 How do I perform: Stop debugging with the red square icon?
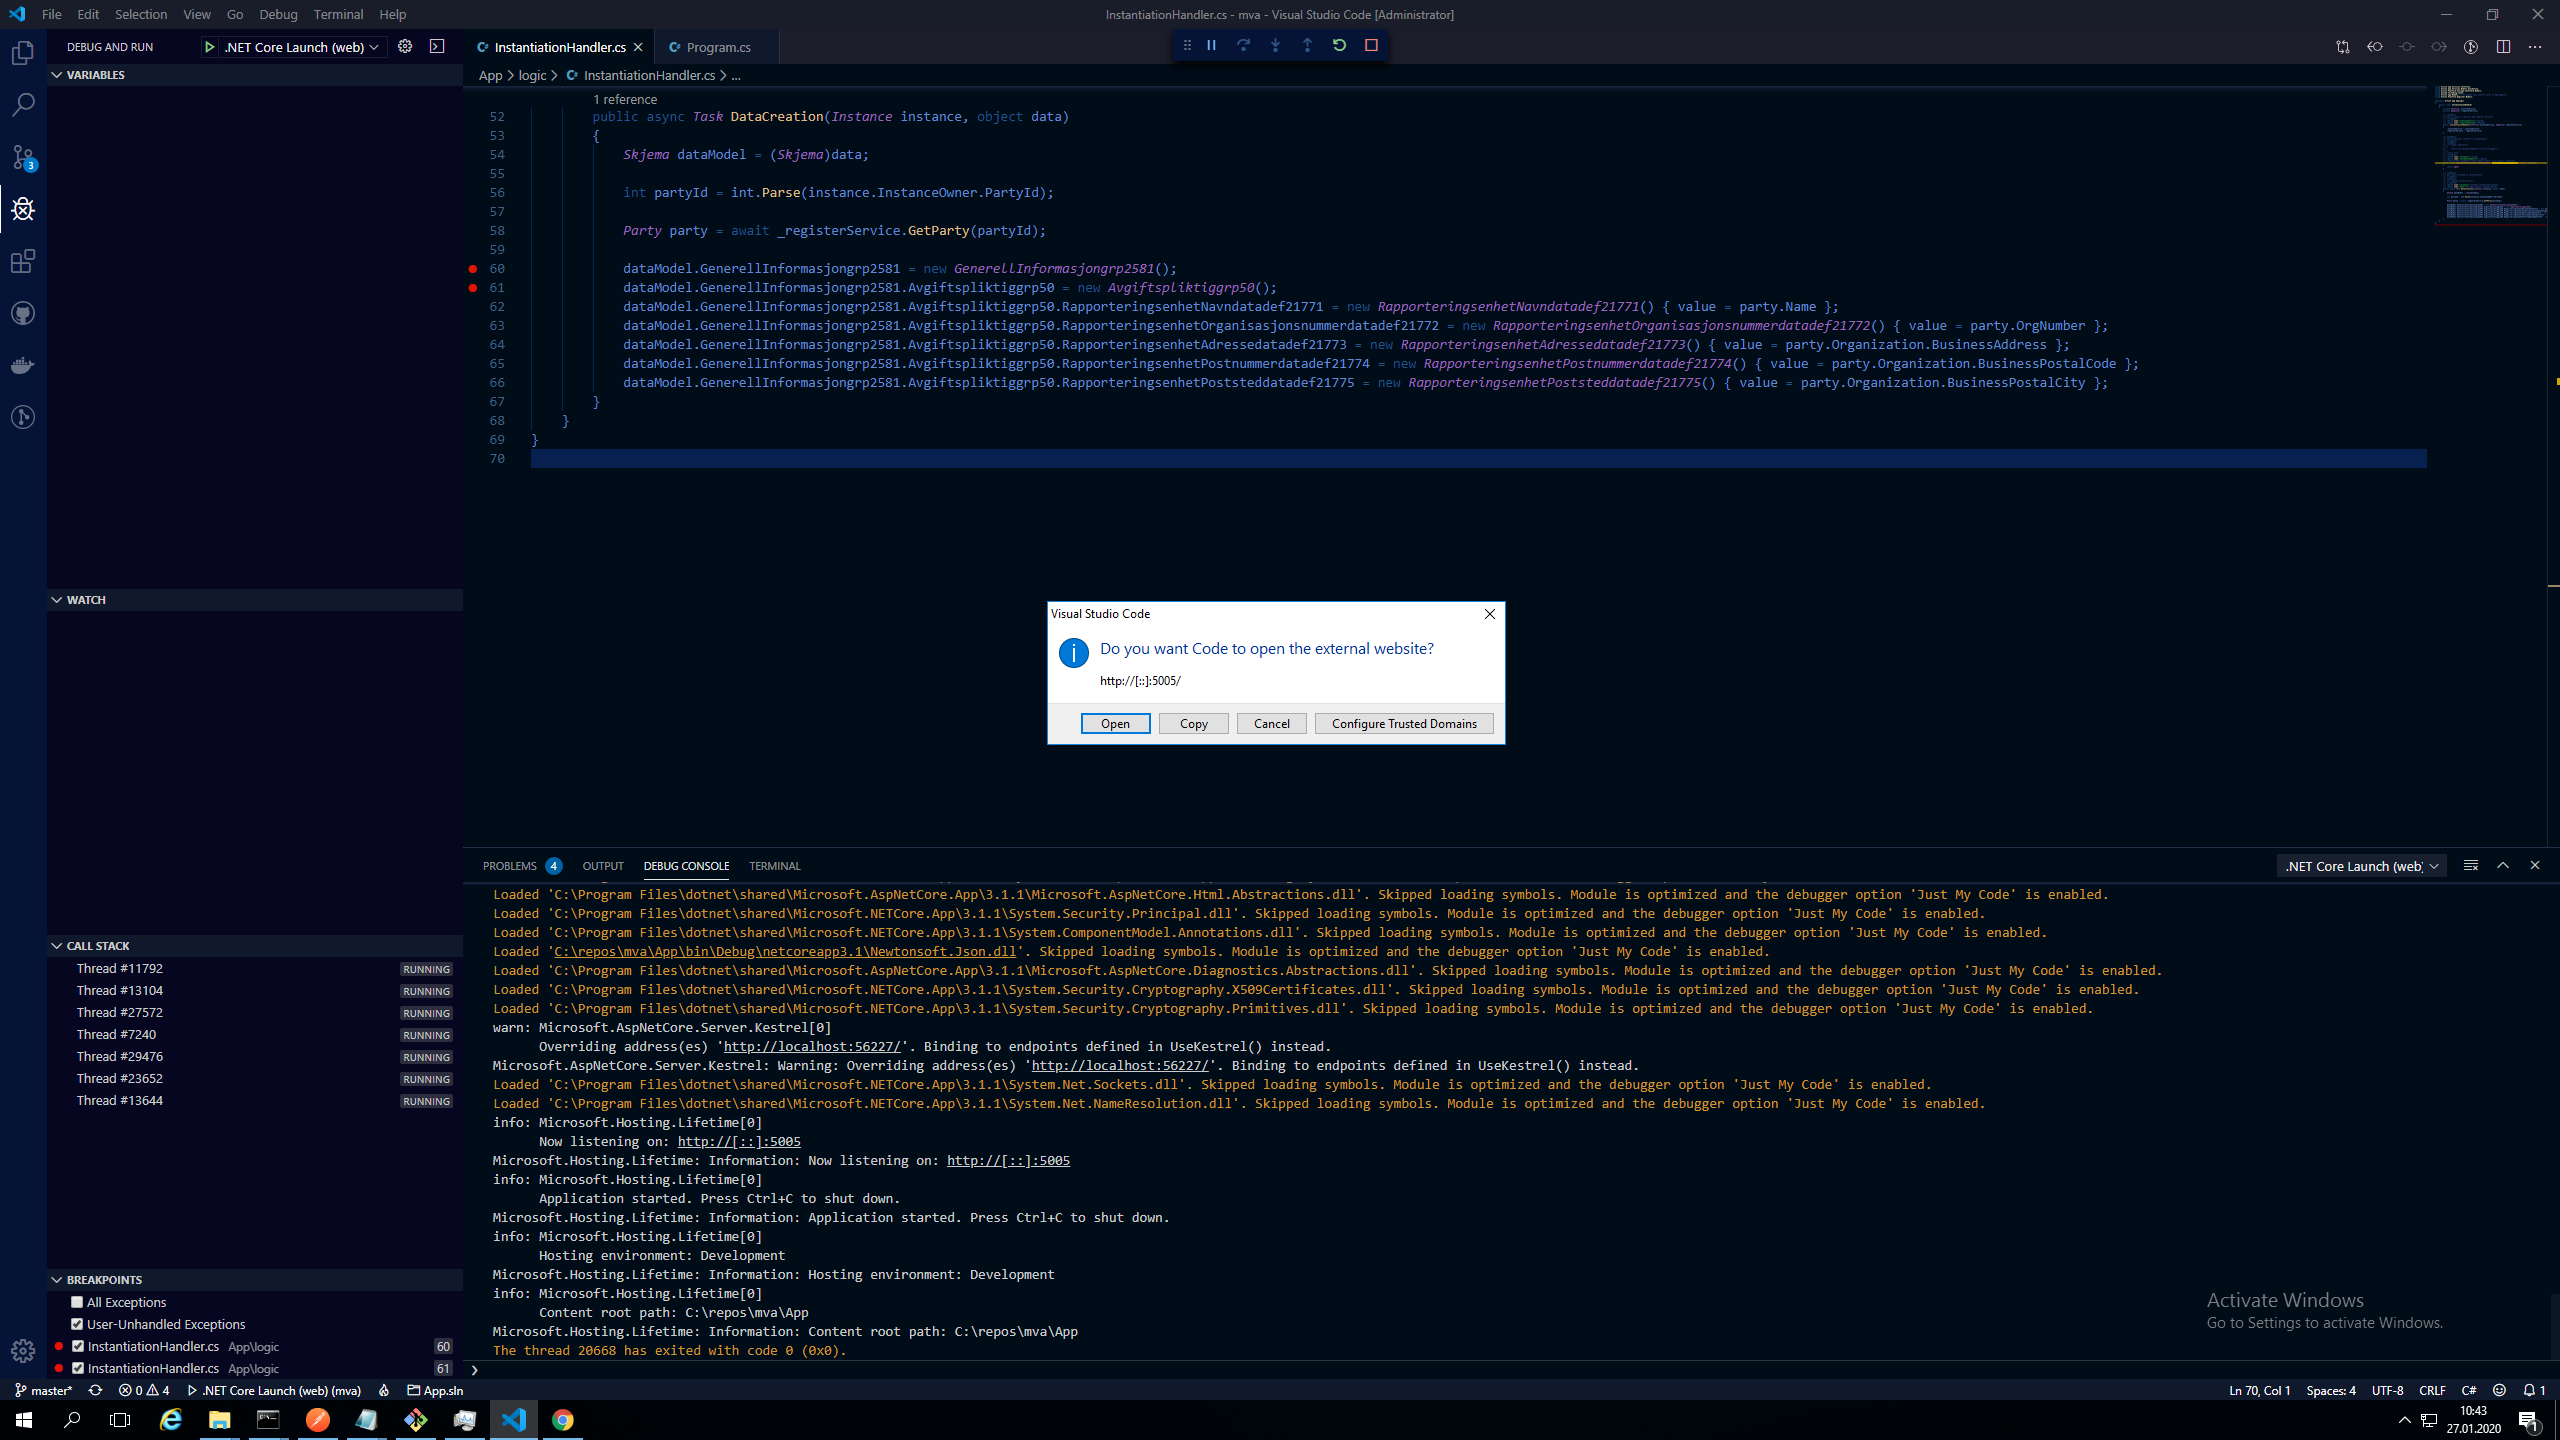[x=1371, y=45]
